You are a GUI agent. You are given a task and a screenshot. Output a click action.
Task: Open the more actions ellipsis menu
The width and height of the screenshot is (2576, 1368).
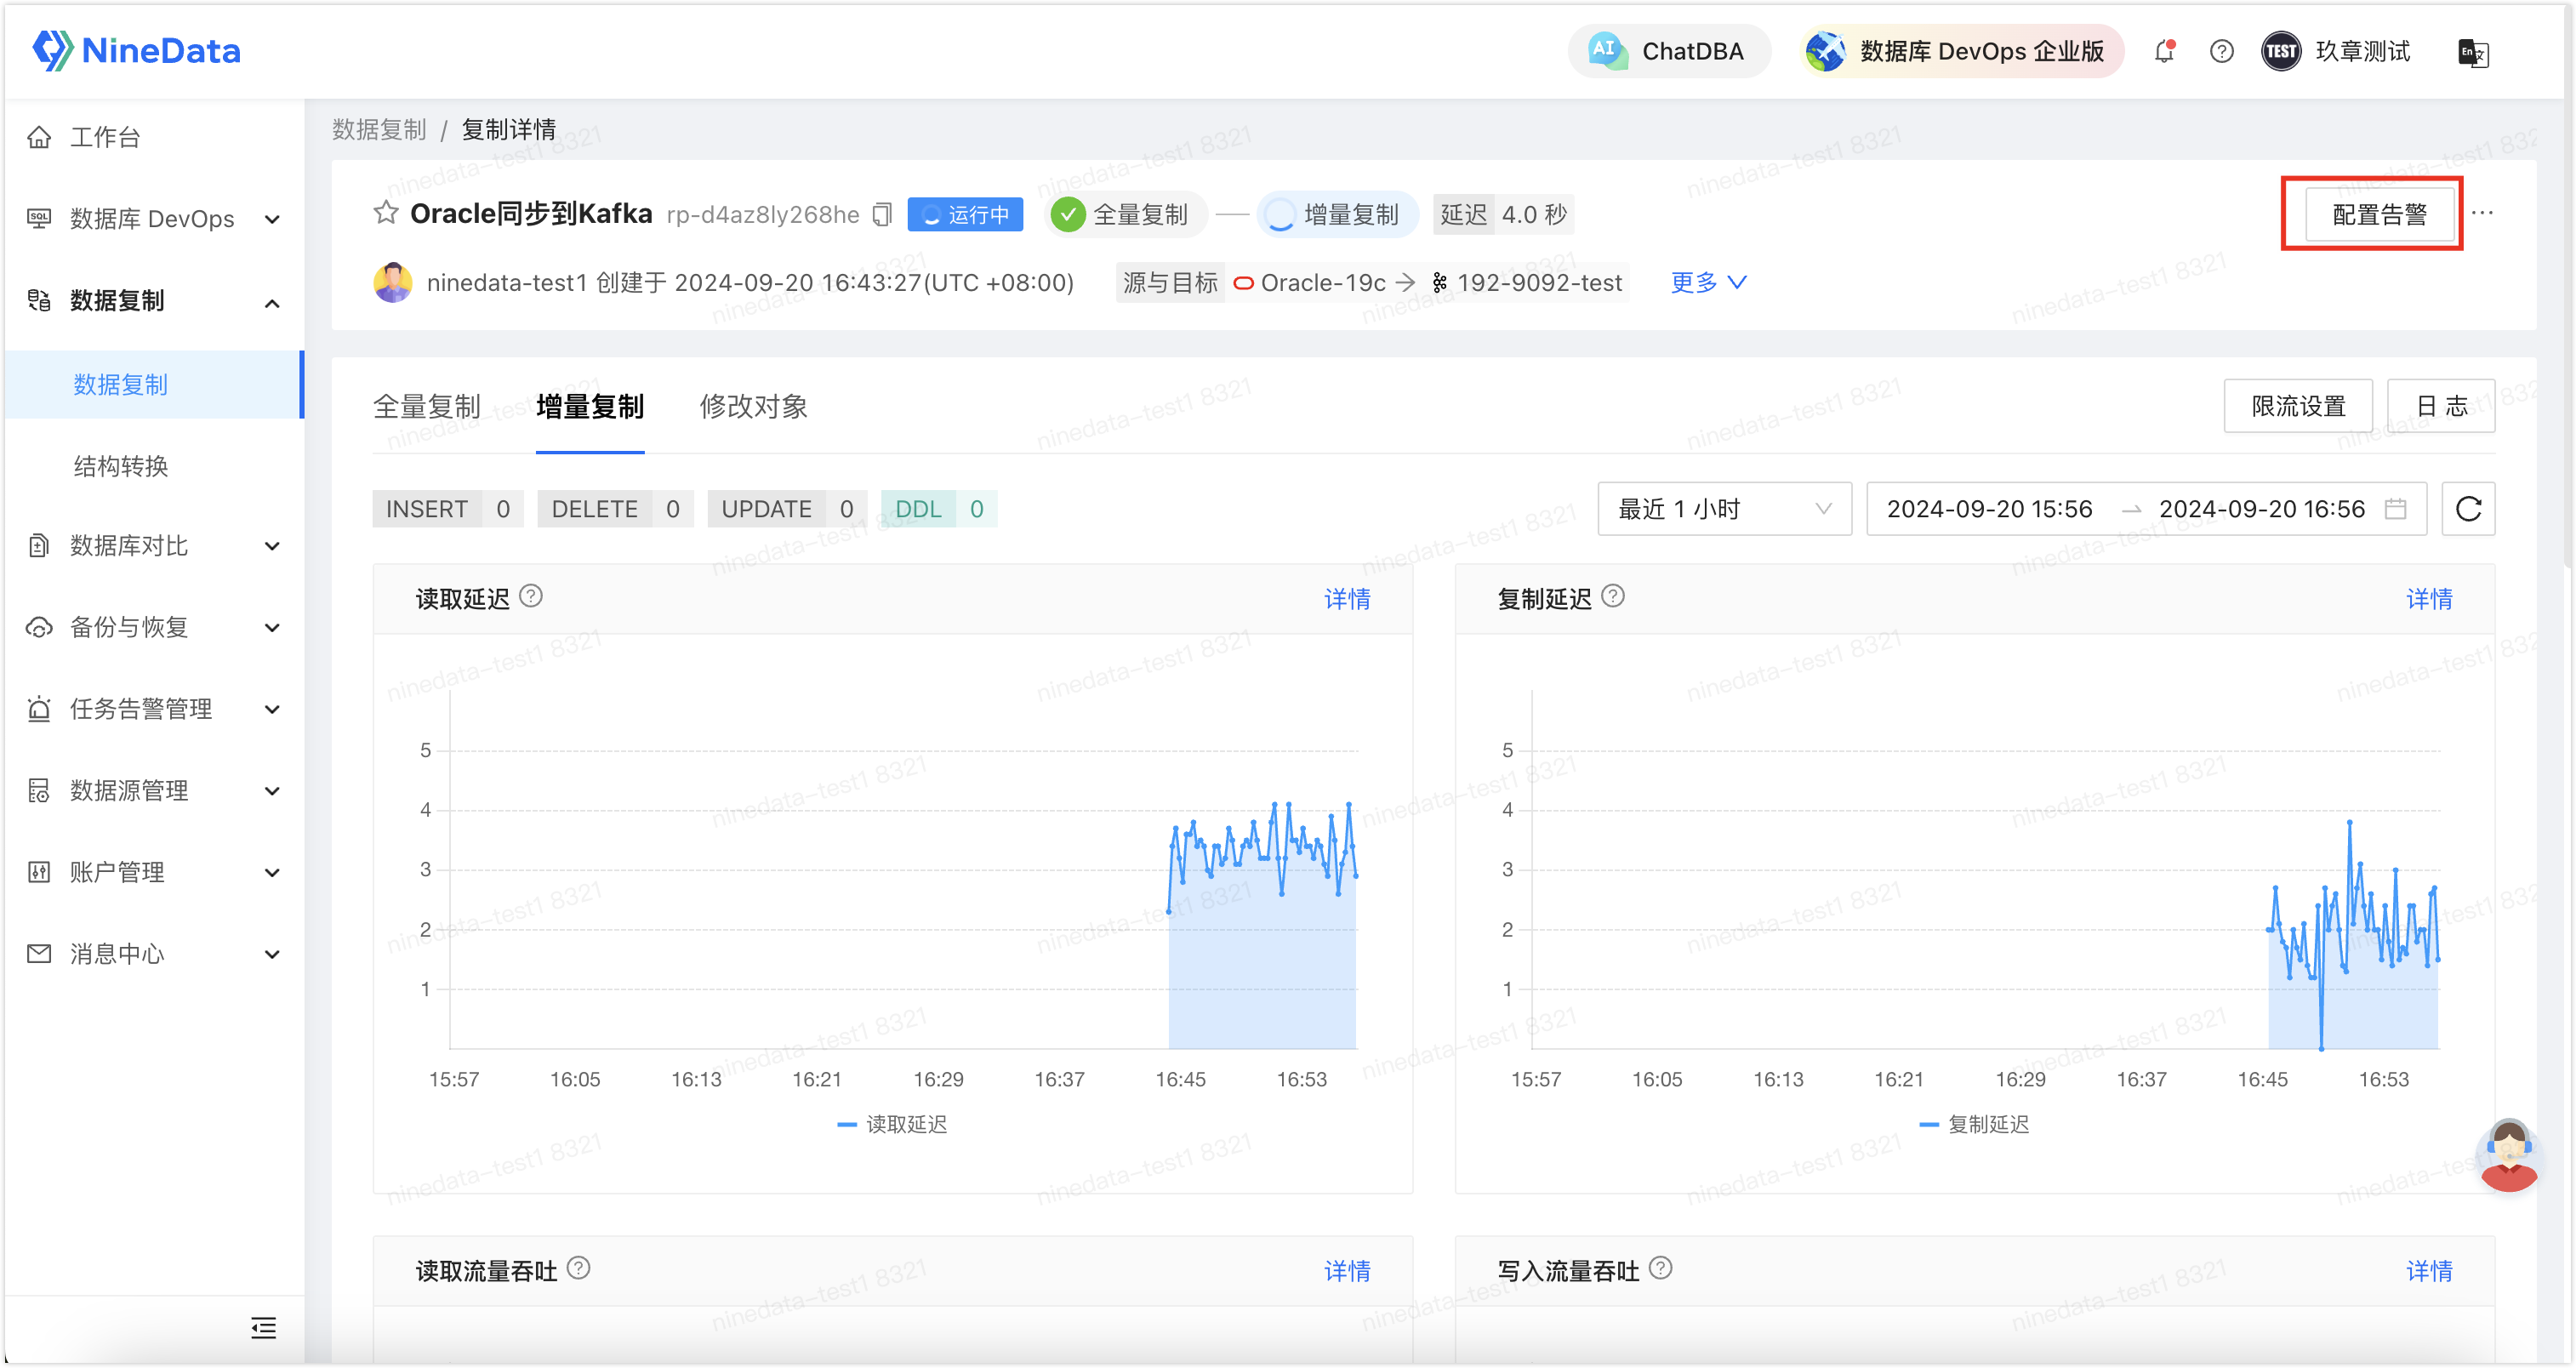pos(2482,213)
